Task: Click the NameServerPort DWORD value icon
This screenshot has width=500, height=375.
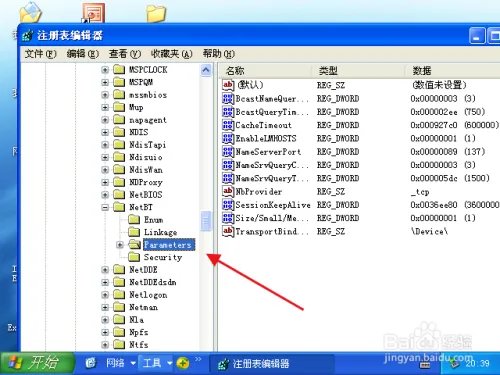Action: [228, 152]
